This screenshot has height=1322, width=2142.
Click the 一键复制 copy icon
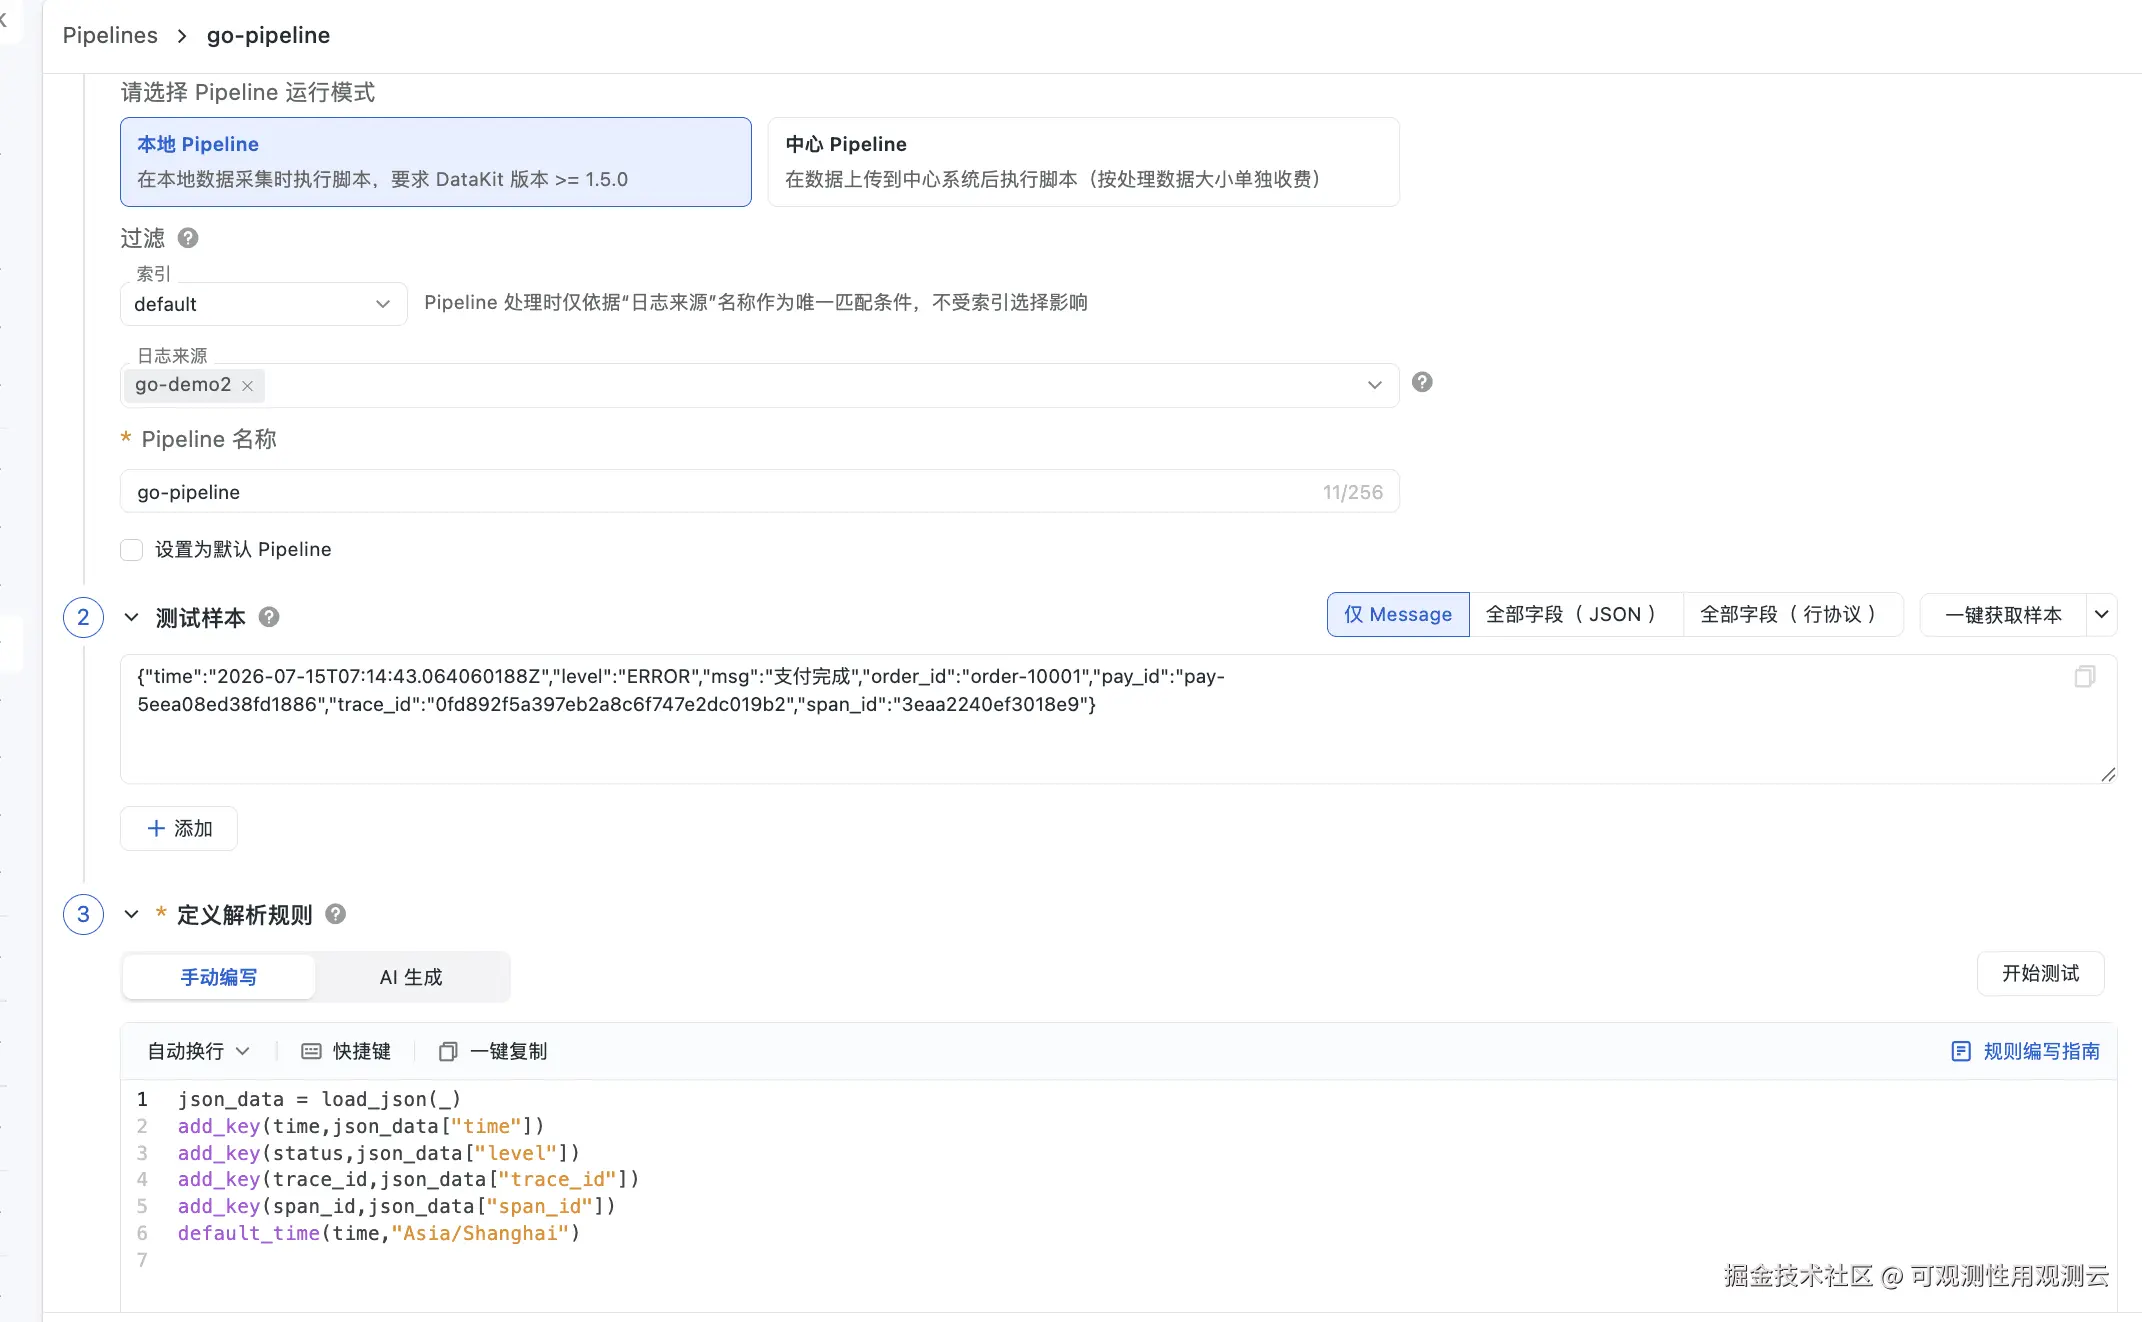point(448,1051)
